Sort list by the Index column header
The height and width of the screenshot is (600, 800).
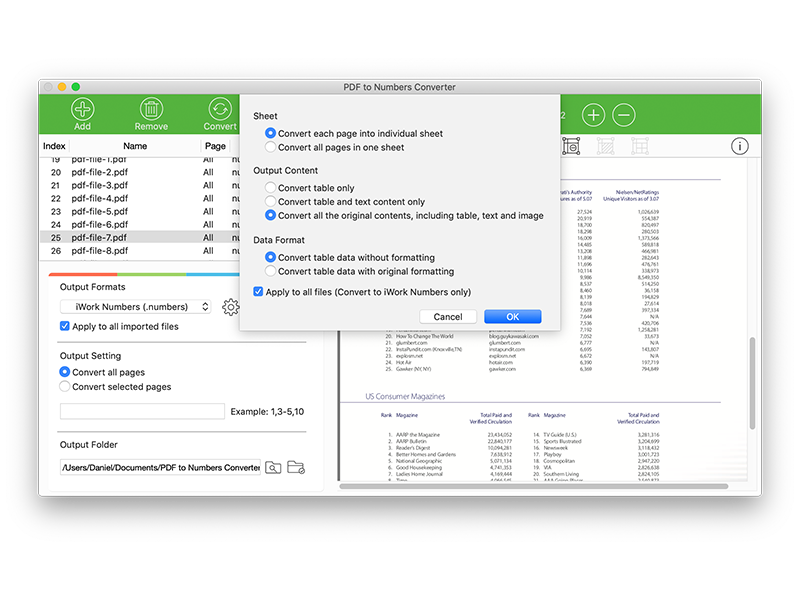[54, 146]
